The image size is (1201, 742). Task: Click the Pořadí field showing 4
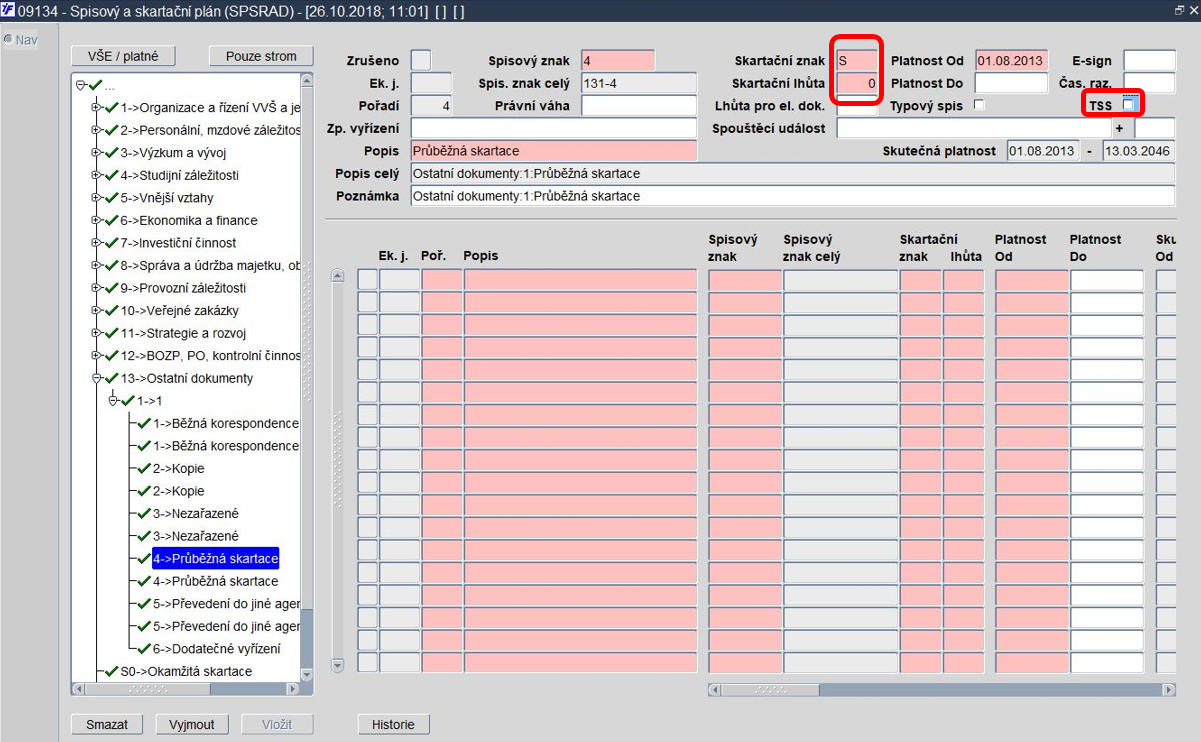click(431, 105)
